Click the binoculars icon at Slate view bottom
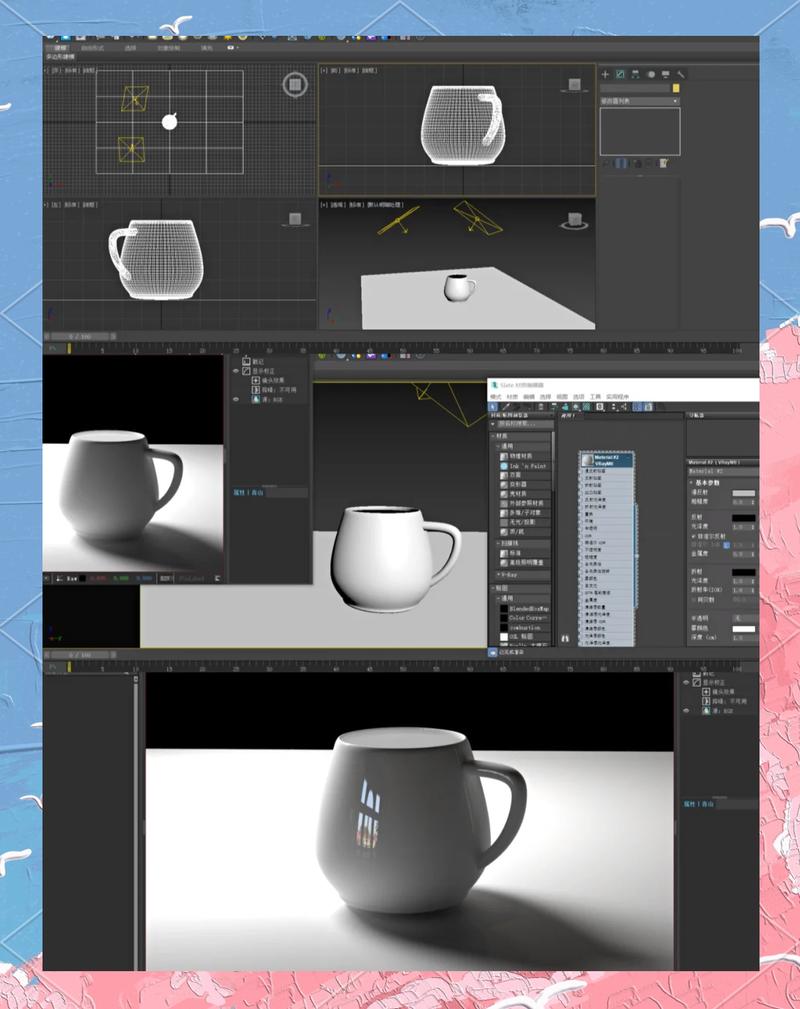 pyautogui.click(x=565, y=638)
